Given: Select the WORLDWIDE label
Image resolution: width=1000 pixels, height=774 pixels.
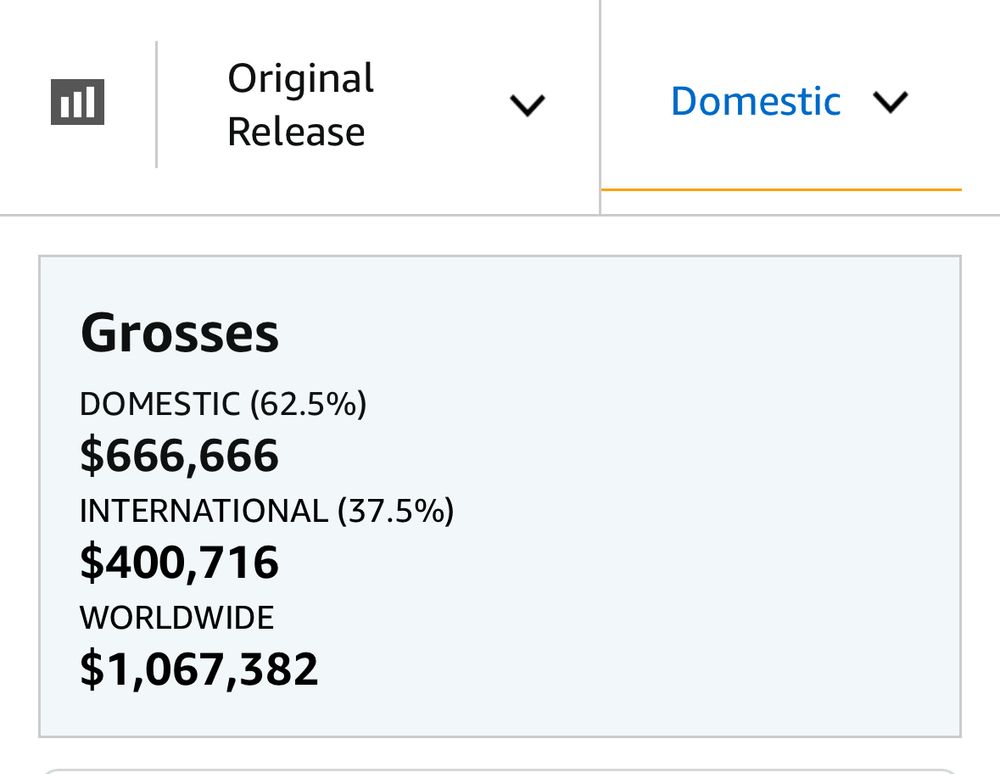Looking at the screenshot, I should click(x=177, y=618).
